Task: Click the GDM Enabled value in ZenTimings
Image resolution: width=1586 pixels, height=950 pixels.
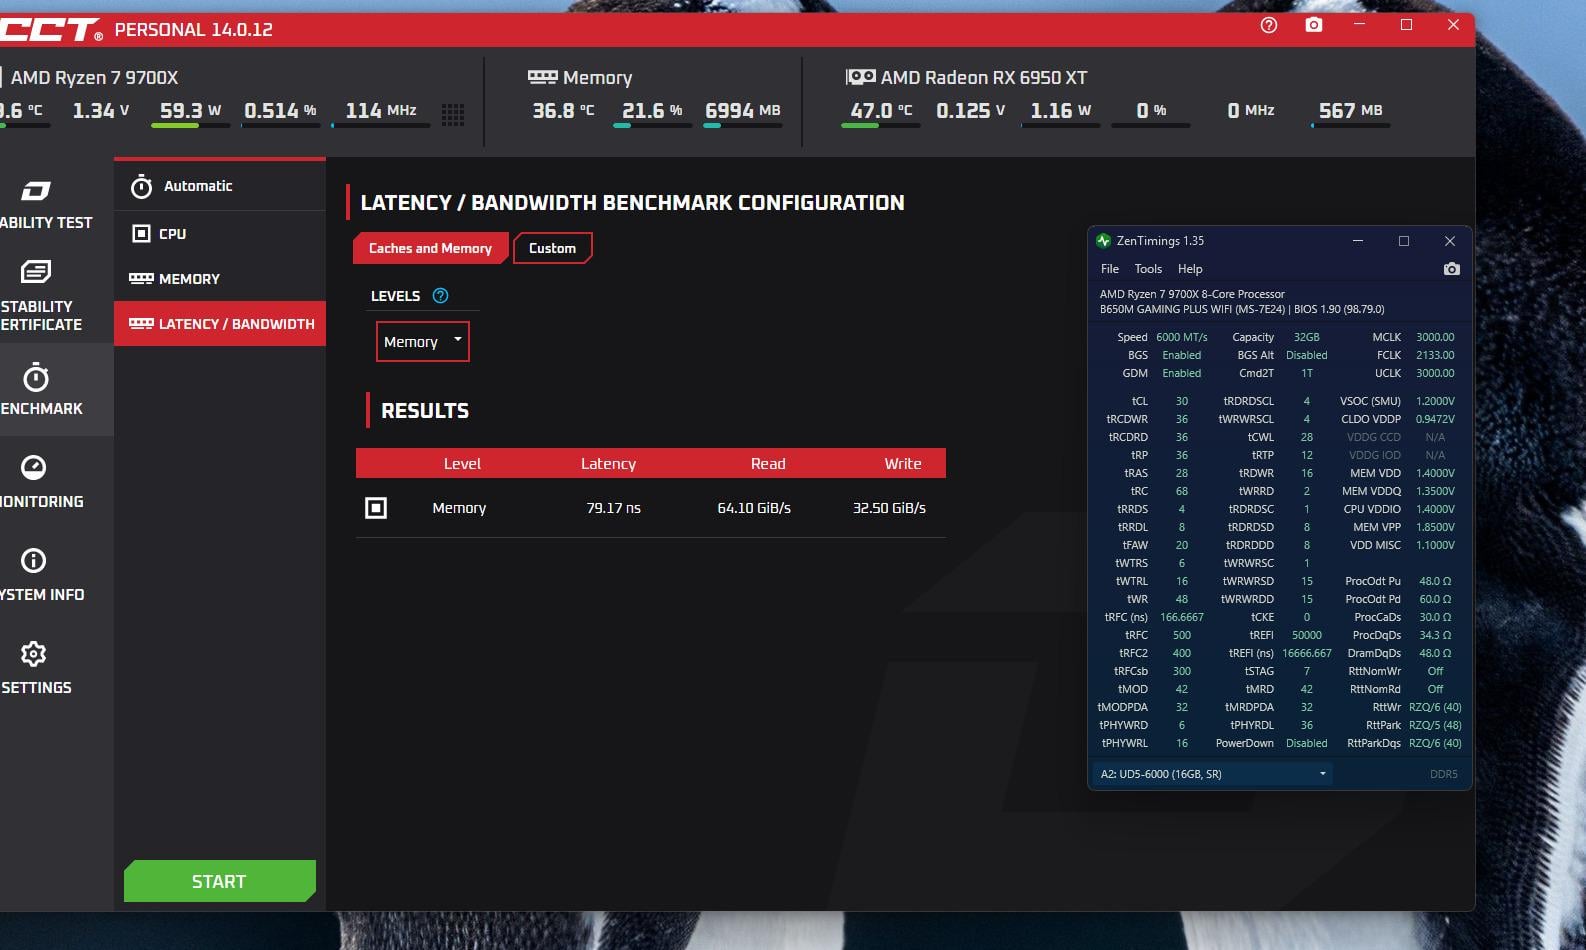Action: pos(1181,373)
